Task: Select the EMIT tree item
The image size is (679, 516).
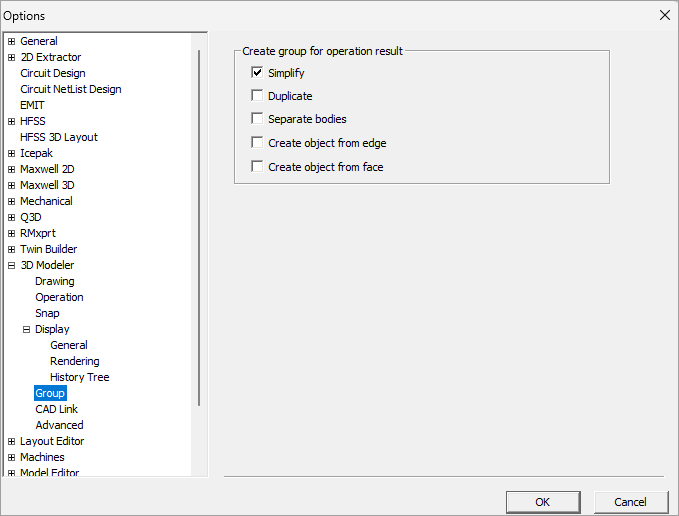Action: tap(32, 105)
